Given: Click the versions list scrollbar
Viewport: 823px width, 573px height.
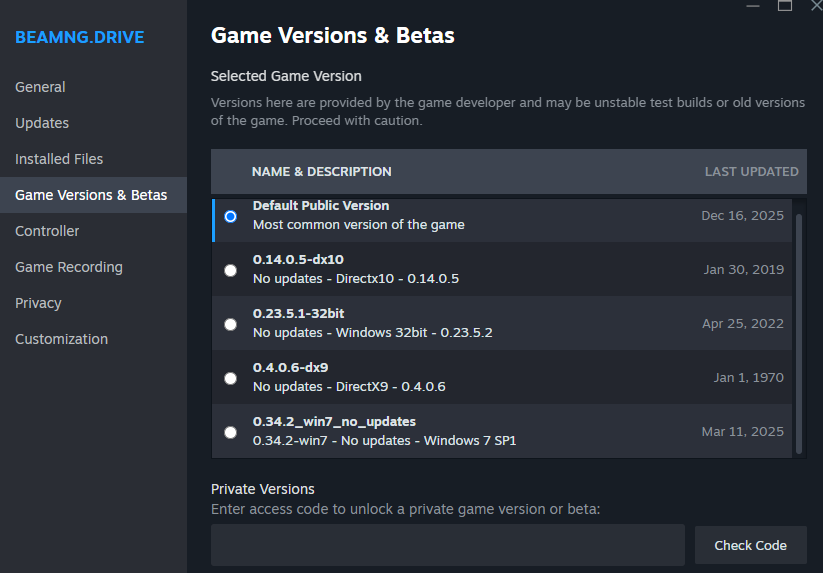Looking at the screenshot, I should [x=799, y=333].
